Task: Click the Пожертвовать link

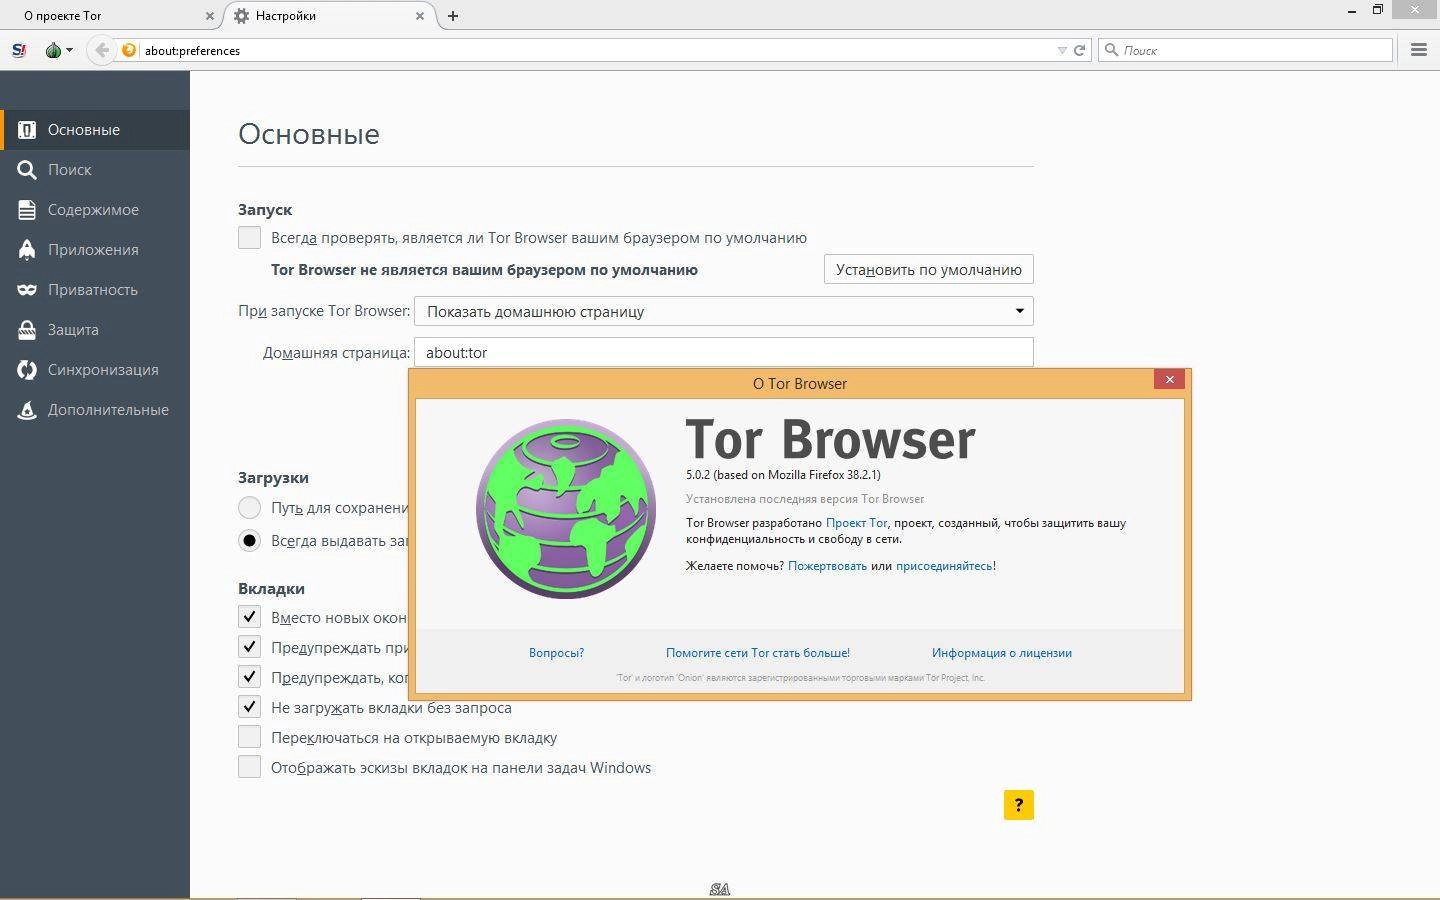Action: (827, 566)
